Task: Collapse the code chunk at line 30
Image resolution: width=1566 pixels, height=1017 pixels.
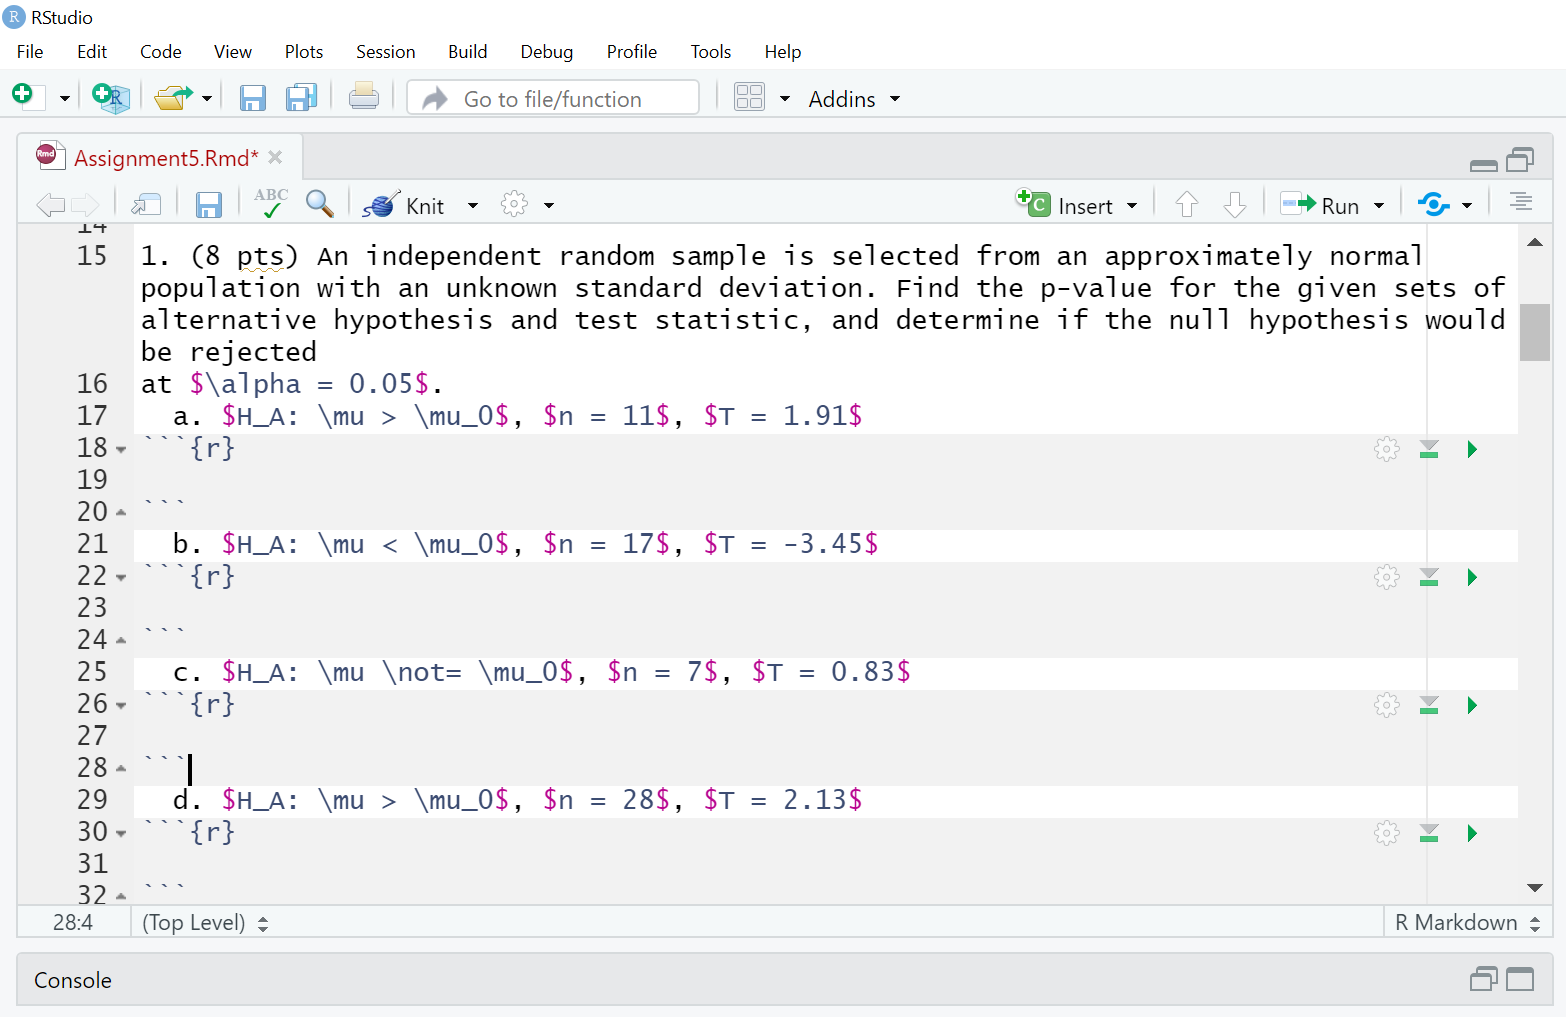Action: [121, 834]
